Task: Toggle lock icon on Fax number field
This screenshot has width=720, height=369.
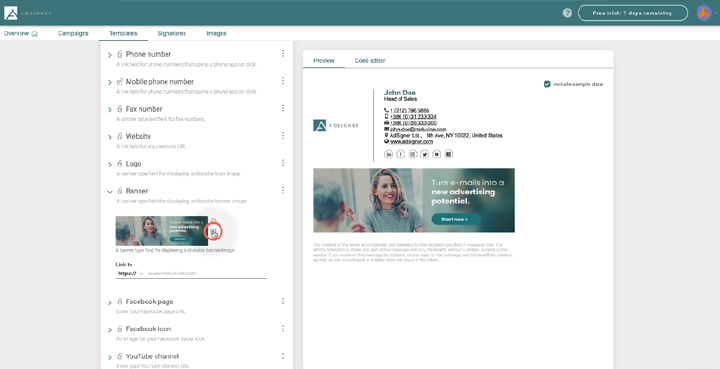Action: tap(120, 109)
